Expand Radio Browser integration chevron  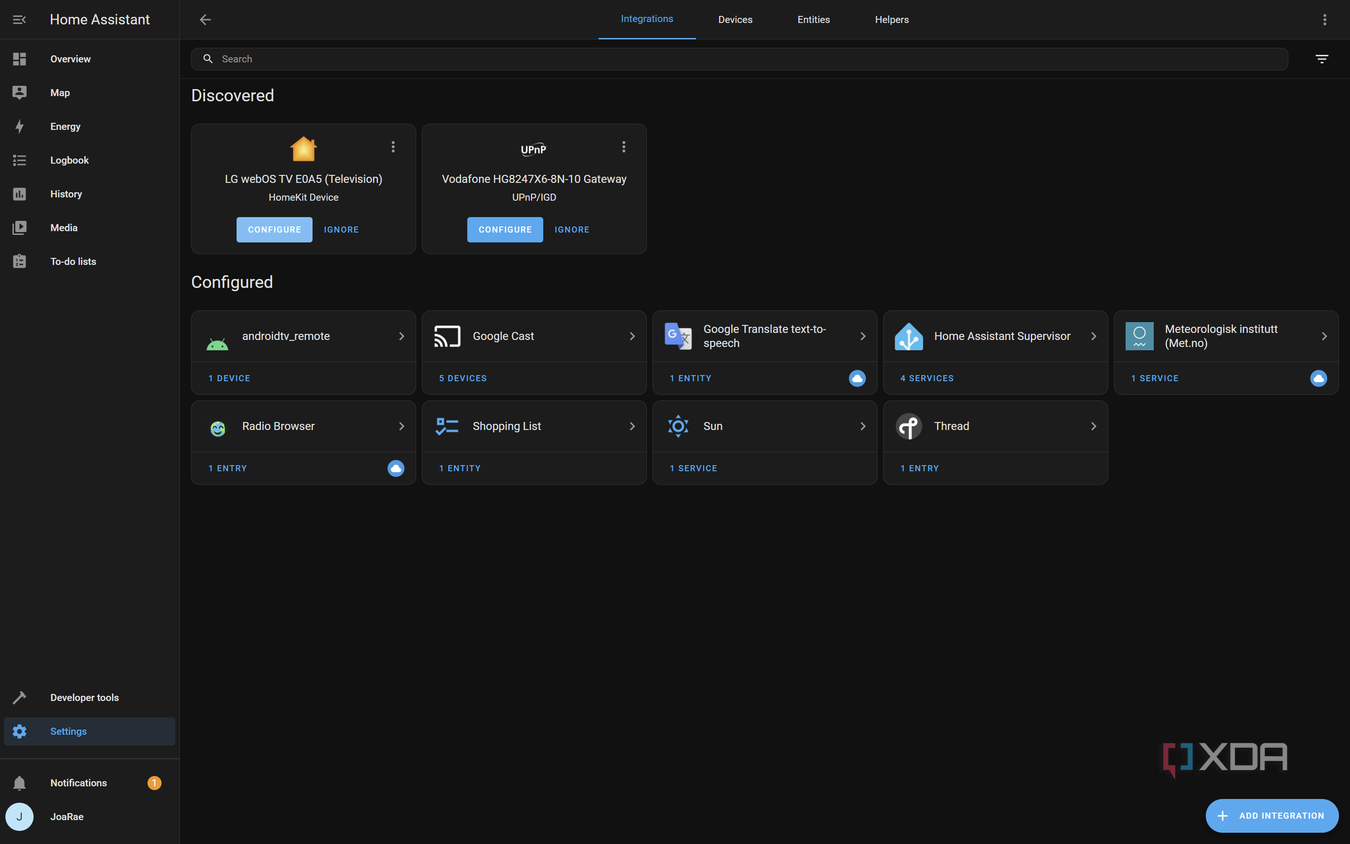coord(401,426)
